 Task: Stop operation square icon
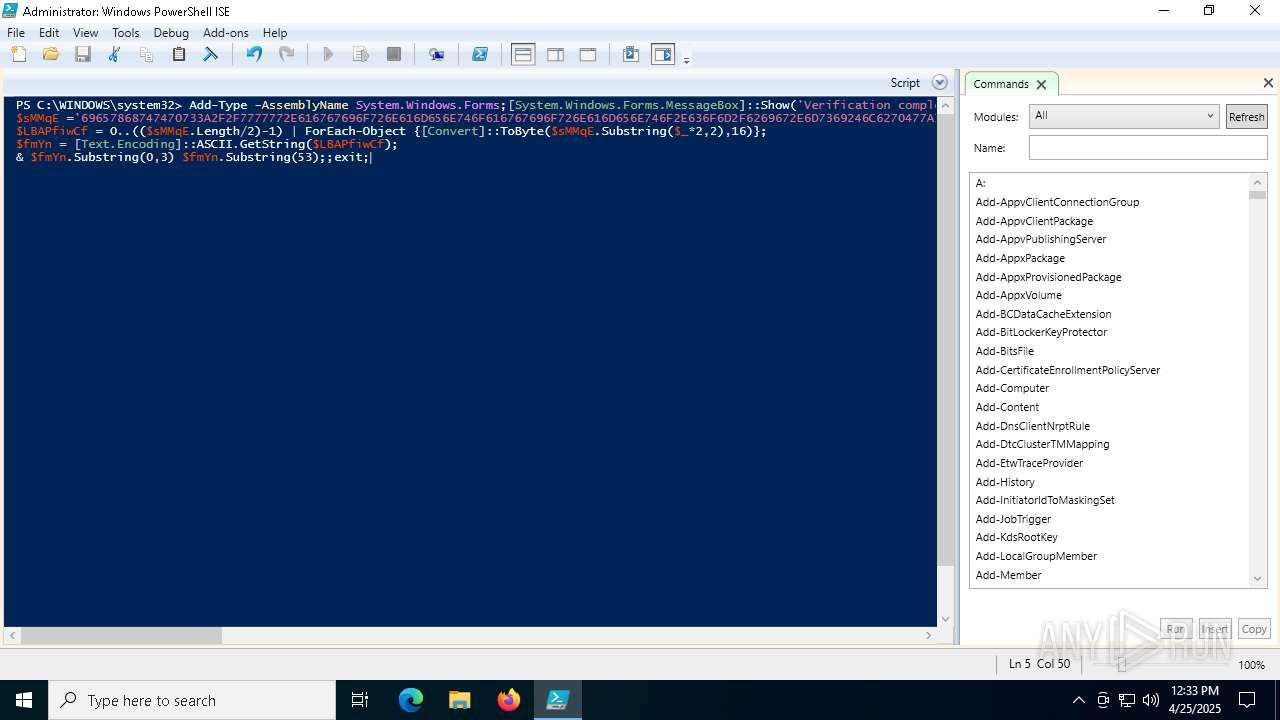(x=394, y=55)
